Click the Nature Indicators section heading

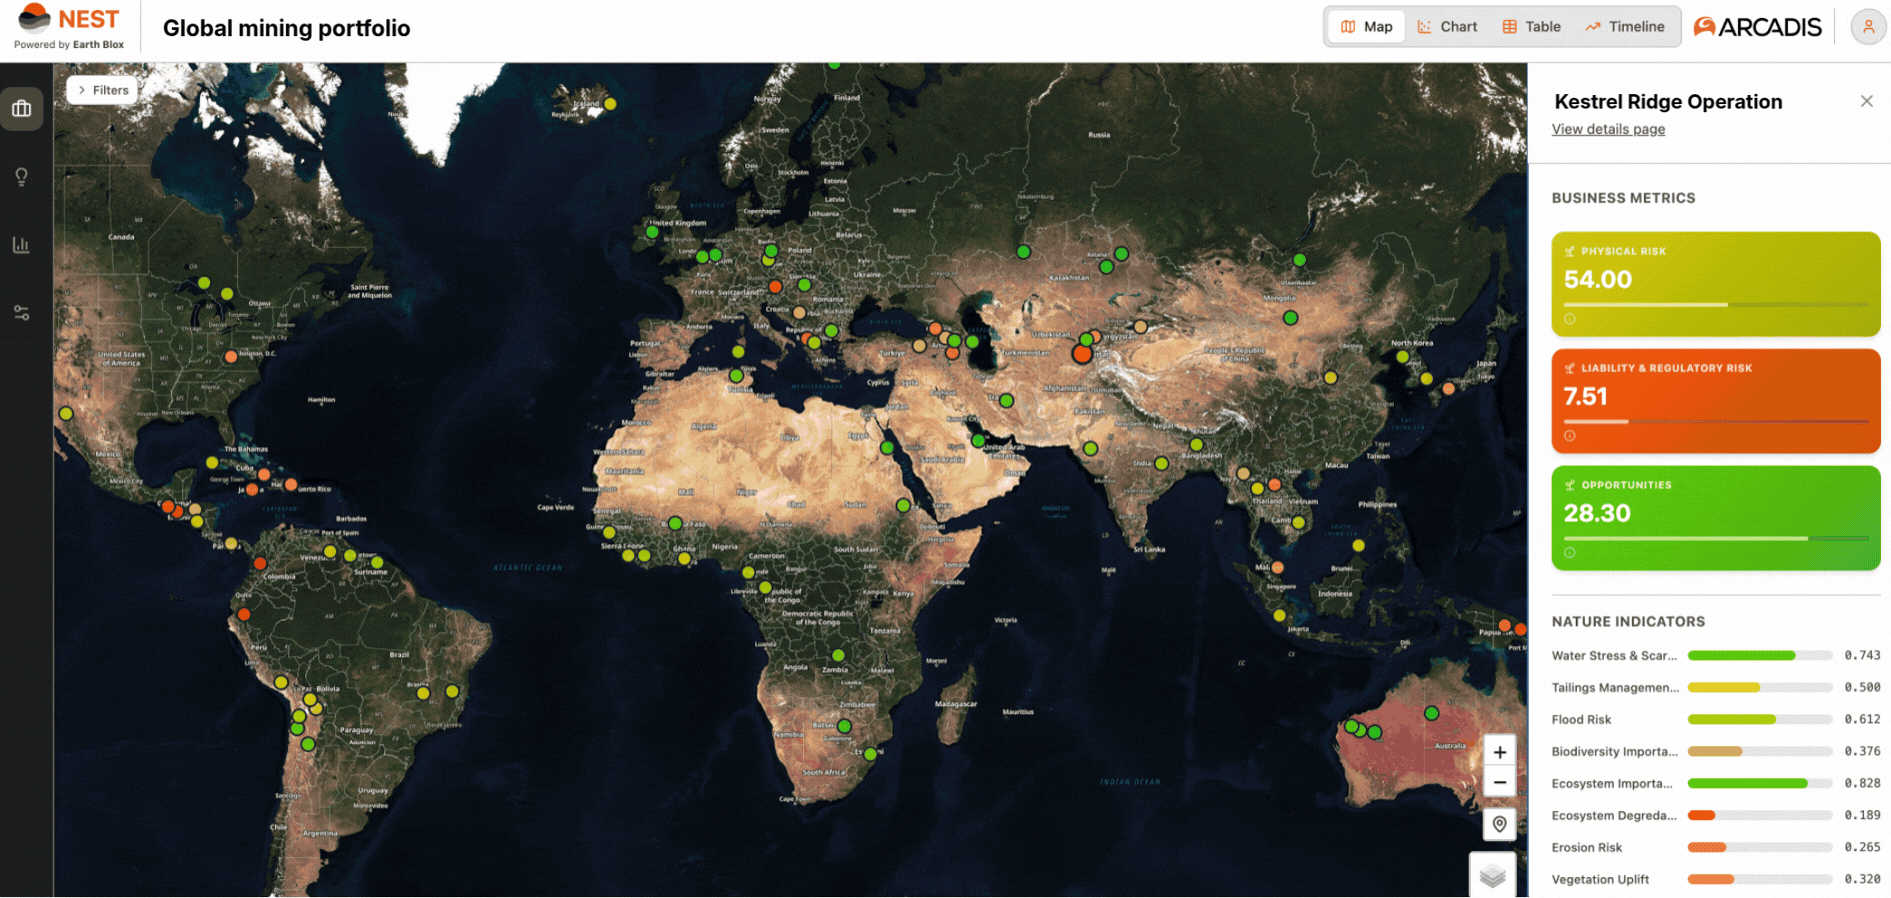(x=1628, y=622)
